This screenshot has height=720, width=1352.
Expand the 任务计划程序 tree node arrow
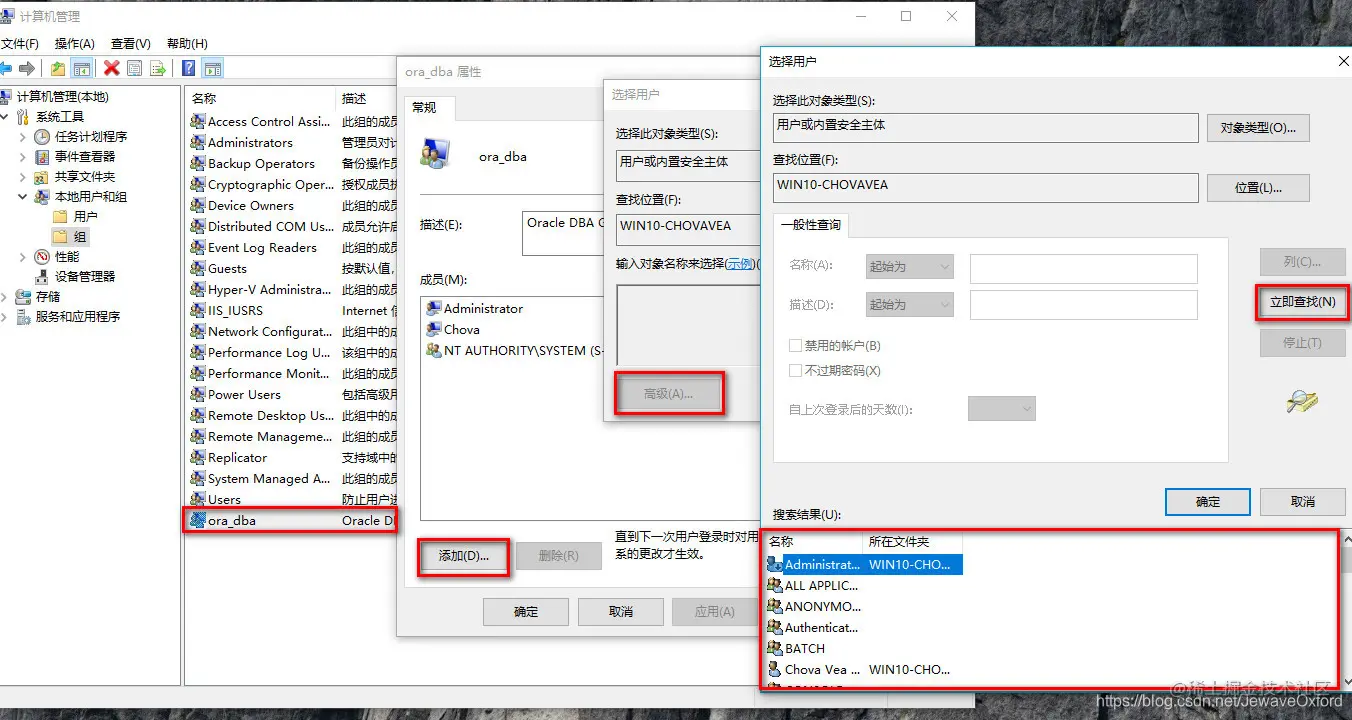point(23,137)
